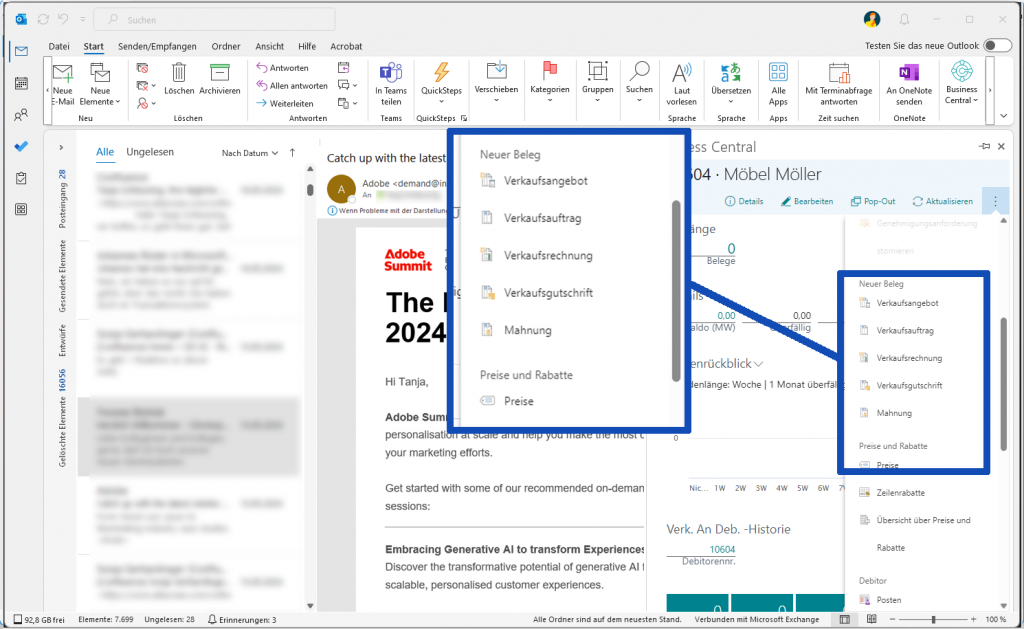Delete the message with Löschen
The height and width of the screenshot is (629, 1024).
(x=179, y=79)
